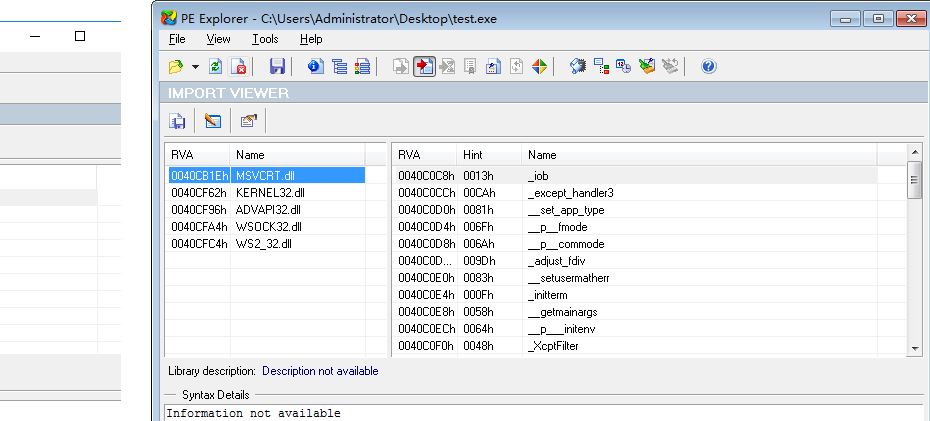Select the _XcptFilter import function
This screenshot has width=930, height=421.
coord(553,346)
